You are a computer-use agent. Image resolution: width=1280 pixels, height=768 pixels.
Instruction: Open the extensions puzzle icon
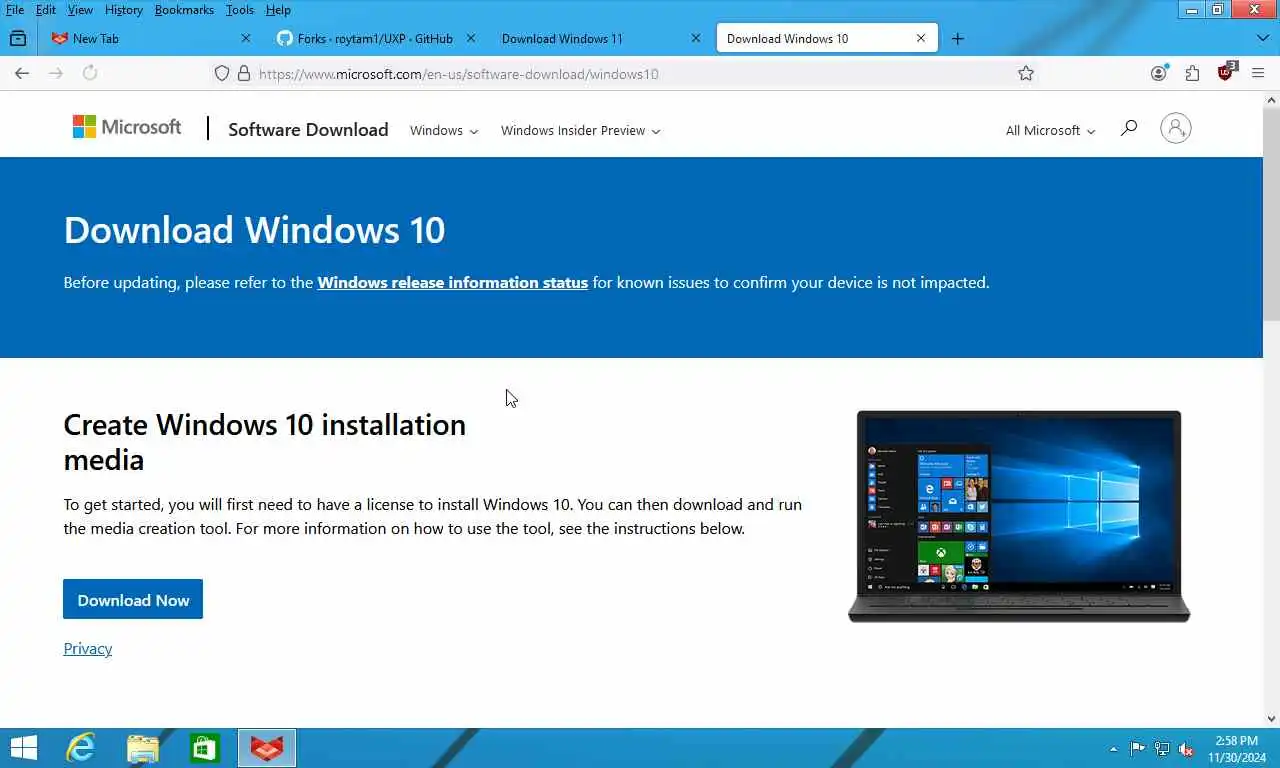[1192, 73]
